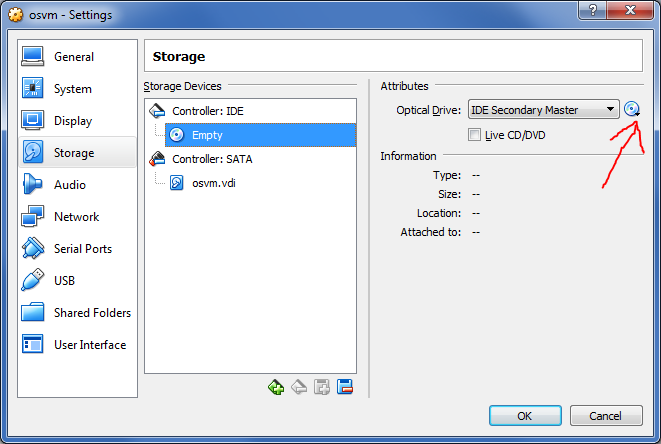Click the optical disc icon beside Empty
The height and width of the screenshot is (444, 661).
click(x=177, y=135)
